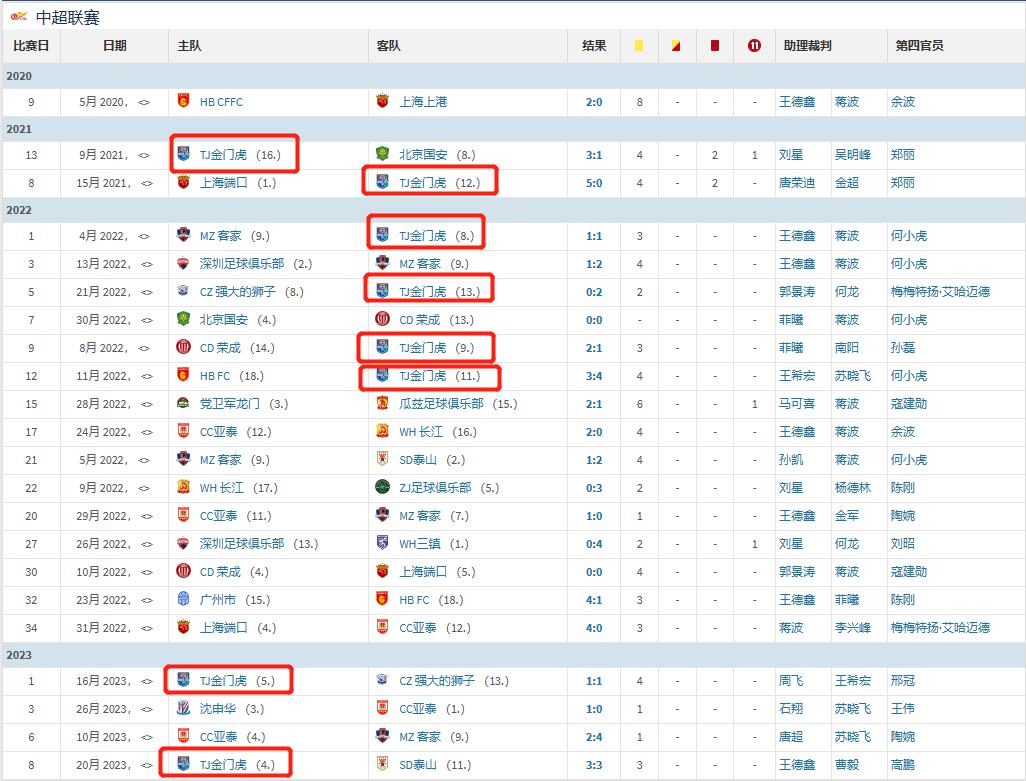Click the 日期 column header
This screenshot has width=1026, height=781.
point(115,46)
